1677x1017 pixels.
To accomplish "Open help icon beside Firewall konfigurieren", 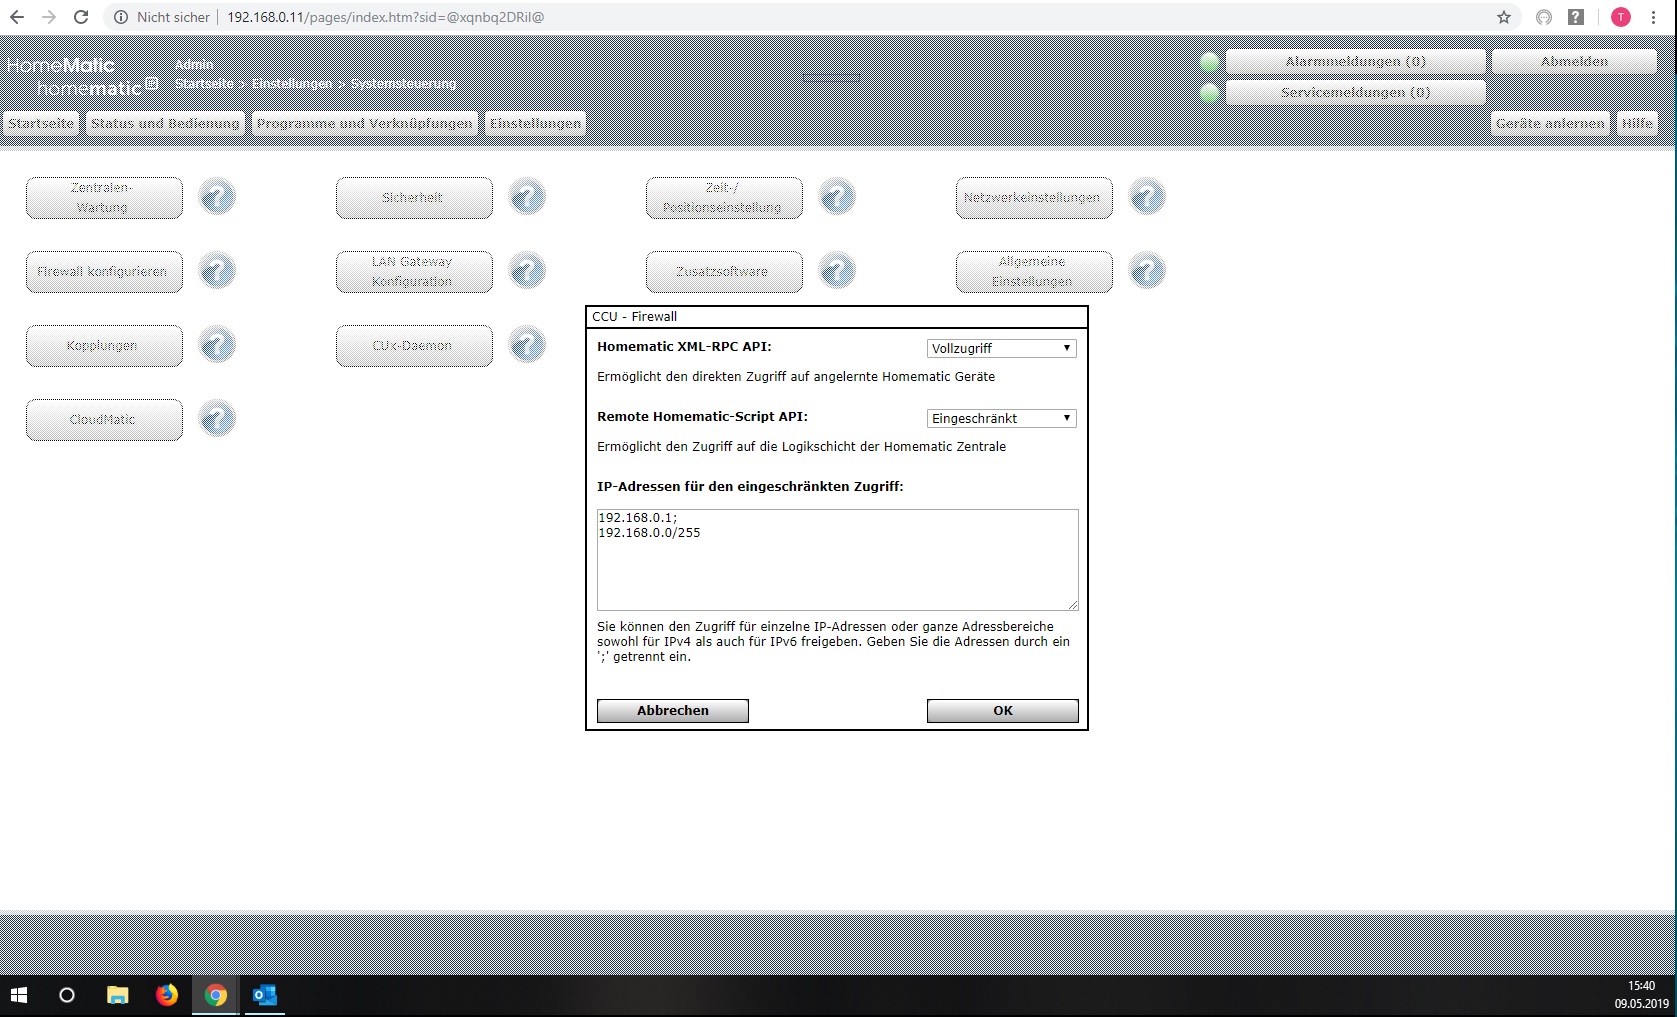I will (217, 271).
